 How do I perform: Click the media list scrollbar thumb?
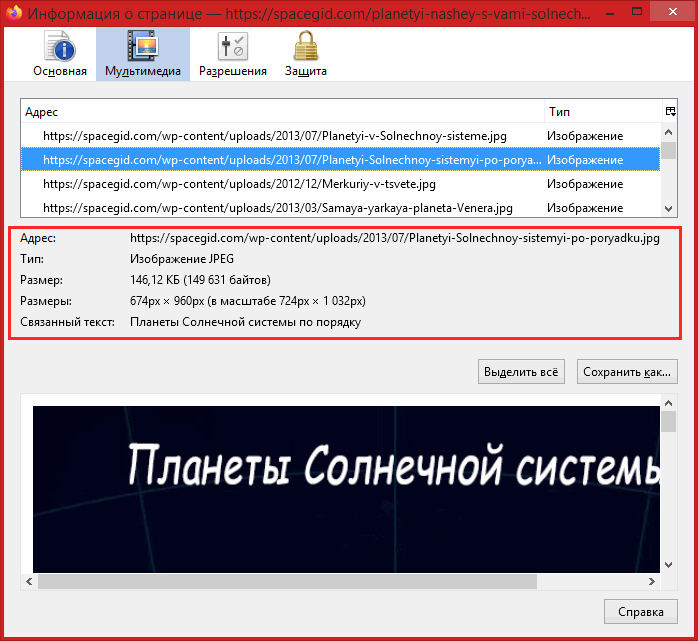(x=668, y=150)
